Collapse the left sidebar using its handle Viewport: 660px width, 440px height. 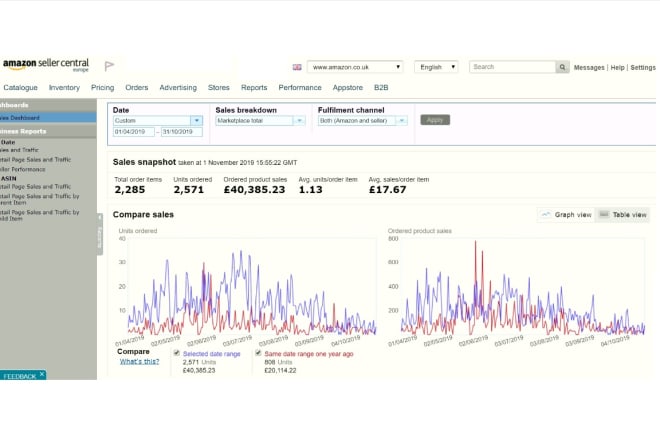(100, 234)
